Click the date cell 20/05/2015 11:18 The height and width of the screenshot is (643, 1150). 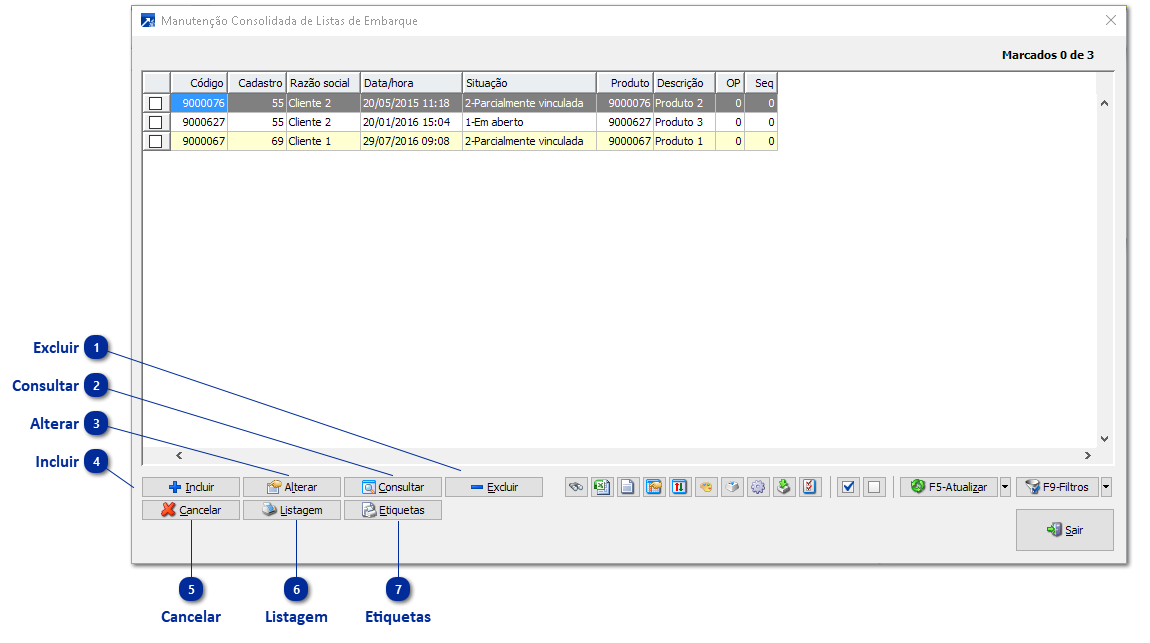click(411, 103)
